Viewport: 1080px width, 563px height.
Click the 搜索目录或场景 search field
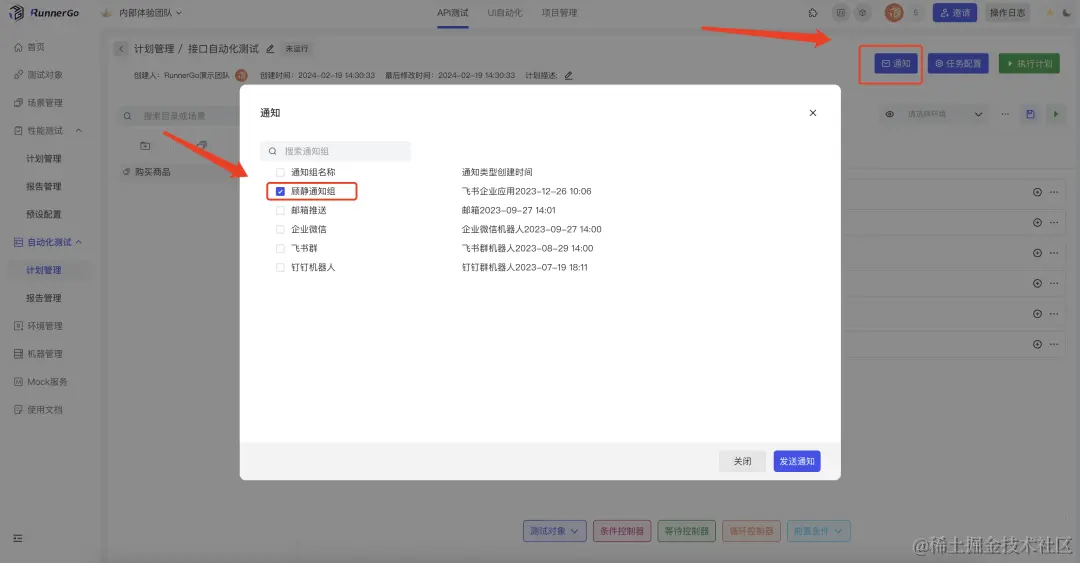pyautogui.click(x=178, y=116)
